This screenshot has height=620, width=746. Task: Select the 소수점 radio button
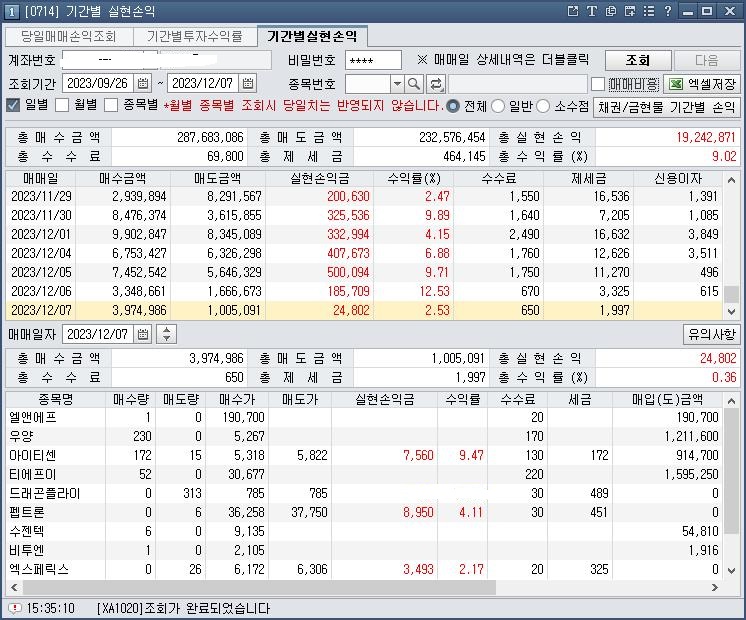(x=543, y=106)
